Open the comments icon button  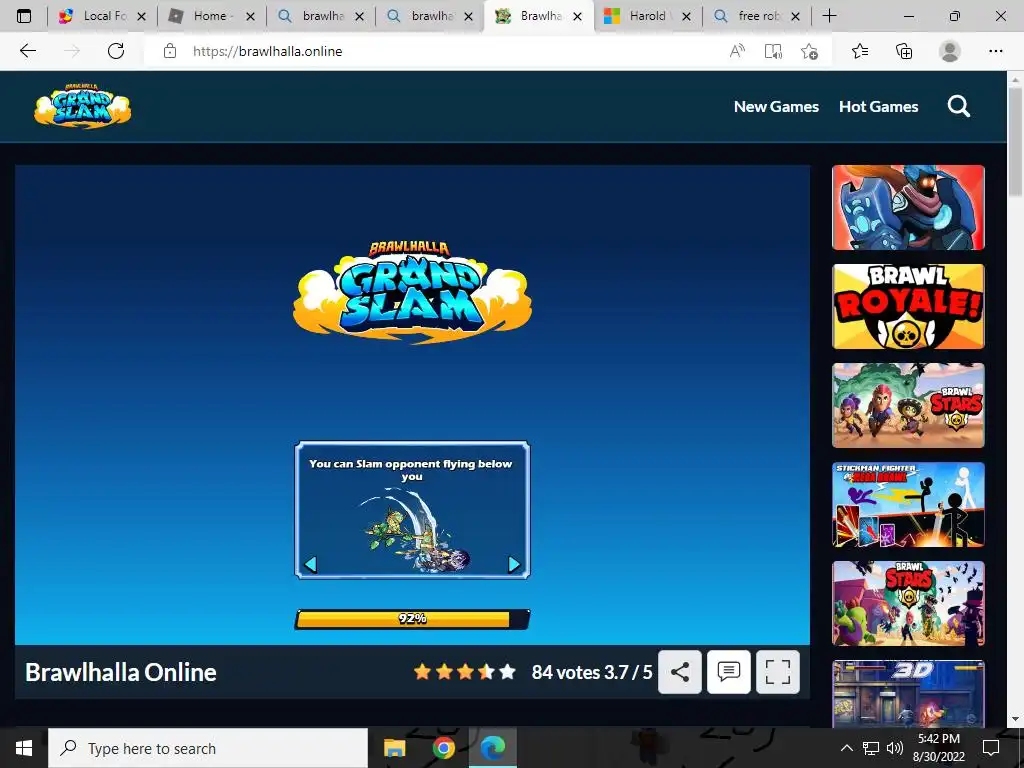pos(729,672)
